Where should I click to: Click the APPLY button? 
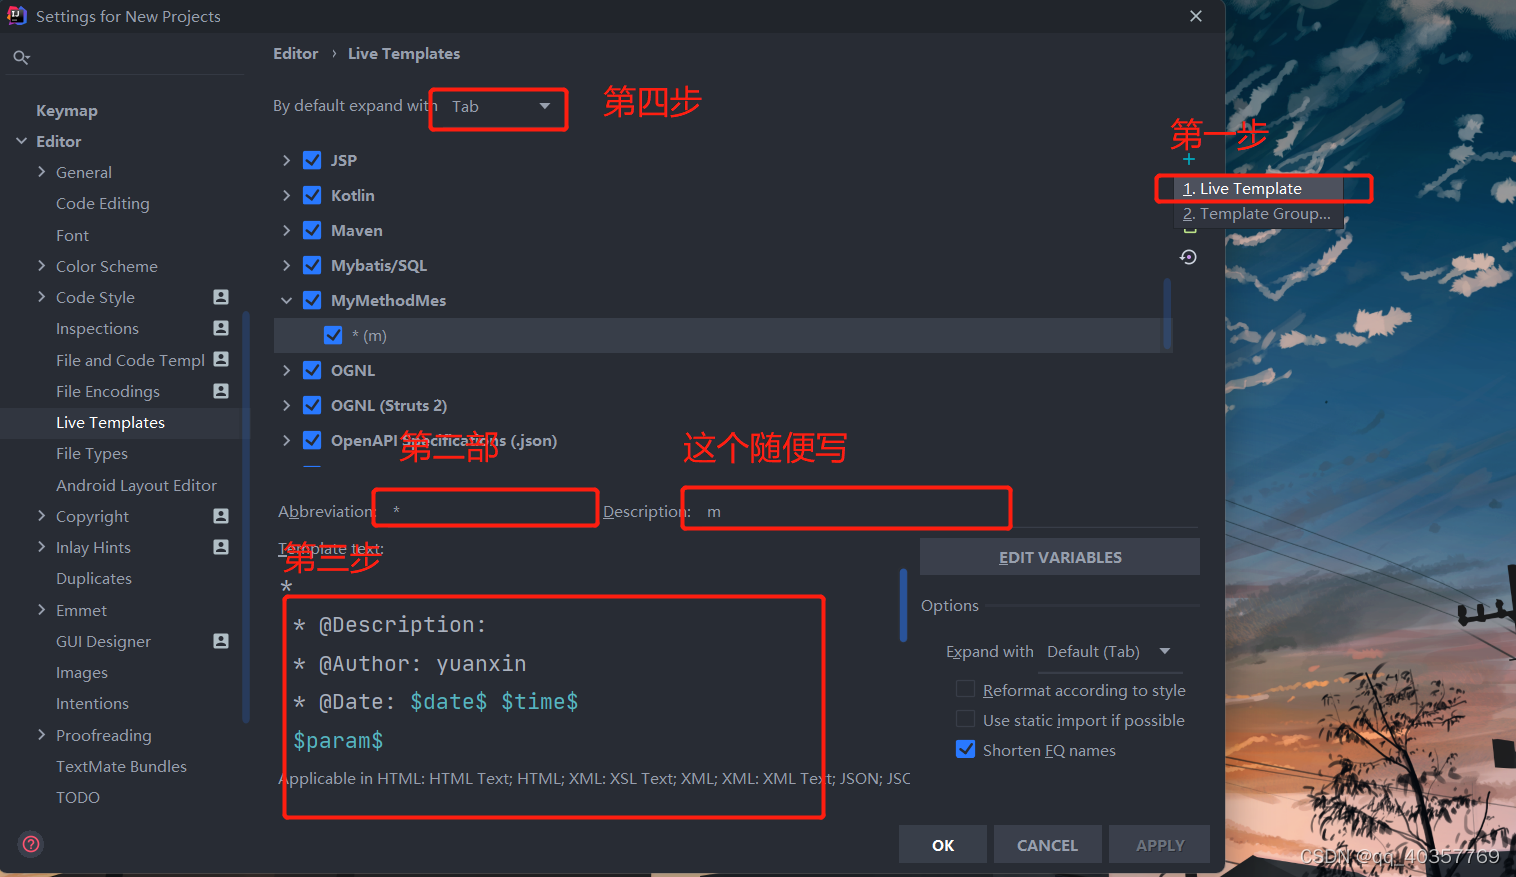[x=1160, y=845]
